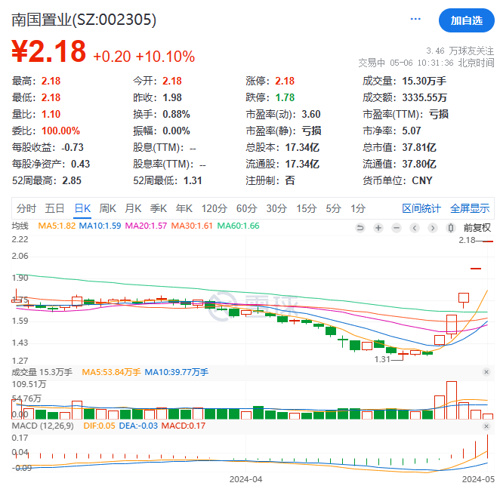
Task: Click the chart reset/undo arrow icon
Action: [360, 228]
